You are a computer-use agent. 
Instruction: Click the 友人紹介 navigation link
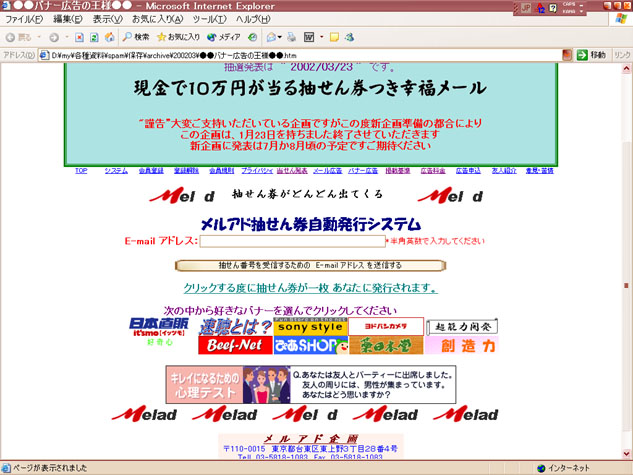point(504,171)
